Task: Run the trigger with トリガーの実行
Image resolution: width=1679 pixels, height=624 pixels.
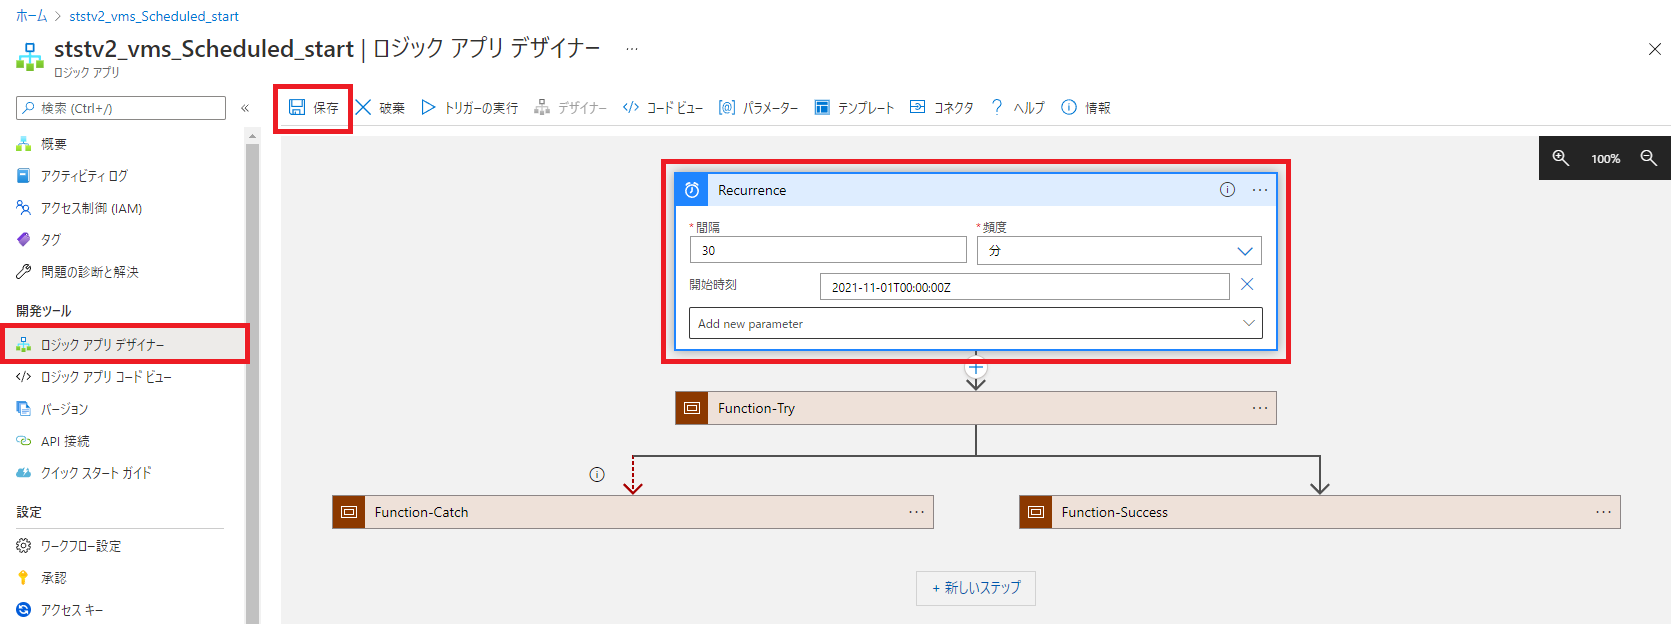Action: 469,108
